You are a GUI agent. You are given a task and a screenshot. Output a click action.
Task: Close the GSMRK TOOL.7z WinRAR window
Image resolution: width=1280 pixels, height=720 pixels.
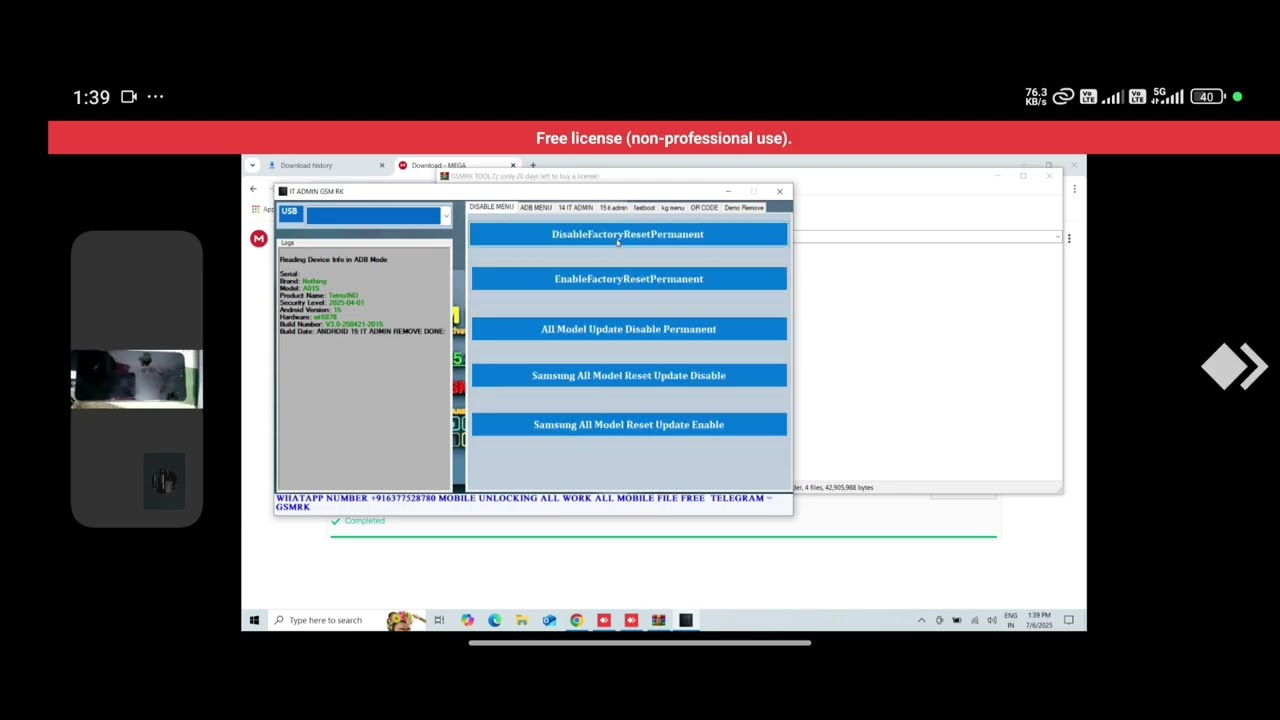(1049, 176)
